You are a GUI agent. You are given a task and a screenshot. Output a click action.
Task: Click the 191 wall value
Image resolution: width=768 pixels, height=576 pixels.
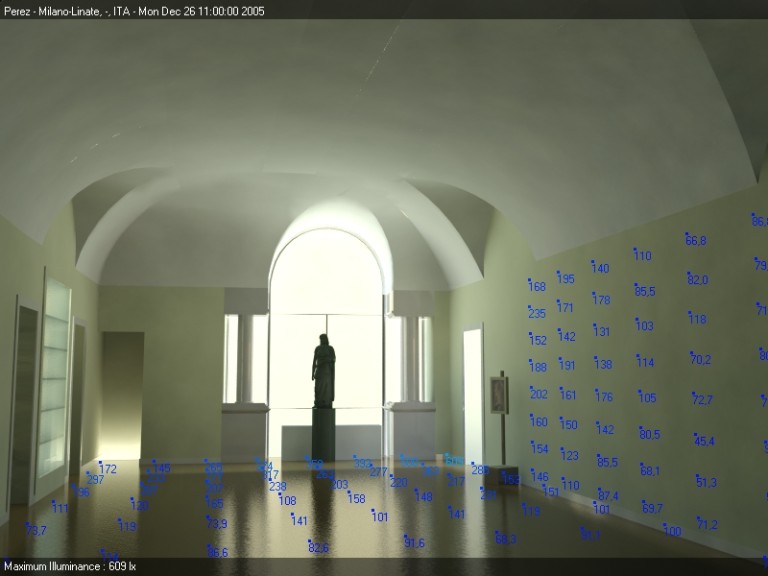click(567, 365)
